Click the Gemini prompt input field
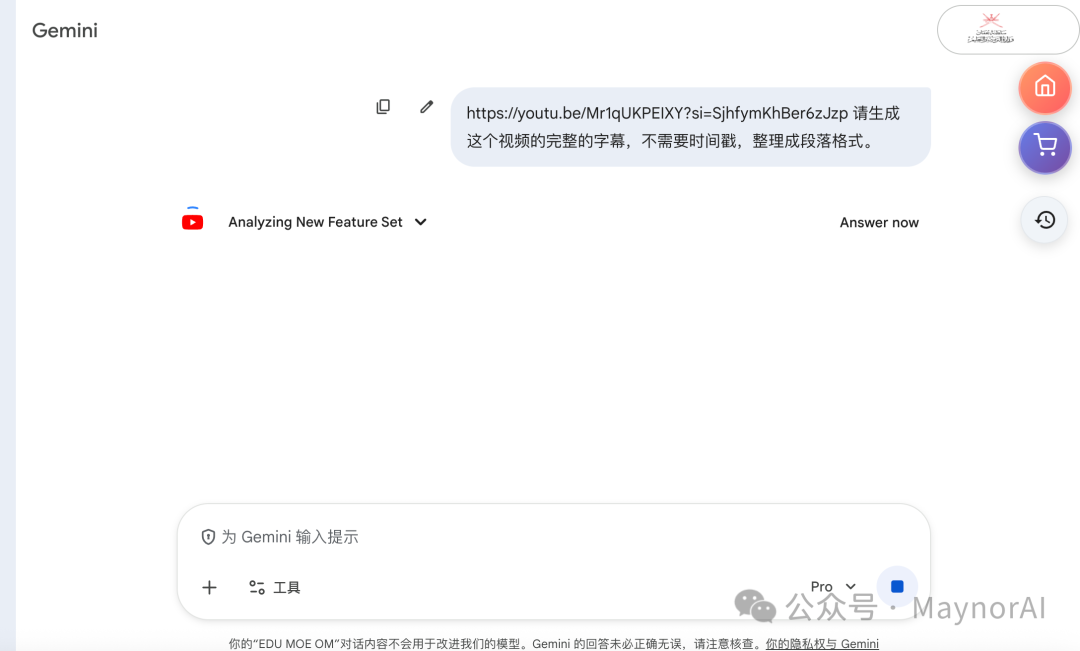This screenshot has width=1080, height=651. point(500,536)
